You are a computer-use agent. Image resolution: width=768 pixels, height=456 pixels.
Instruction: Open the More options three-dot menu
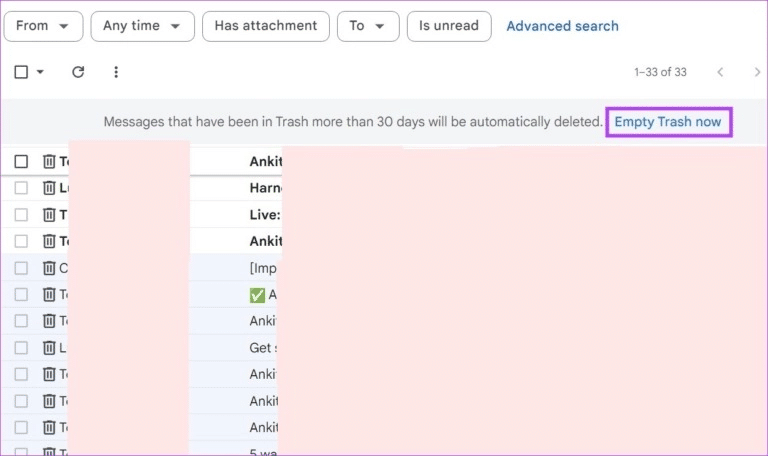click(116, 72)
